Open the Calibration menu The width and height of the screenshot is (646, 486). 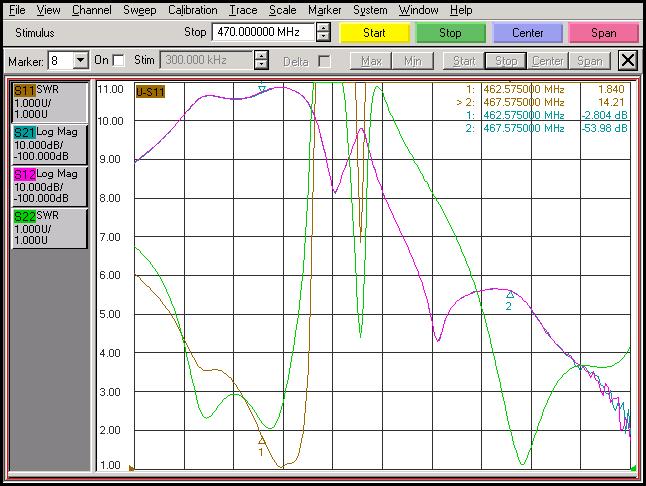click(x=192, y=10)
